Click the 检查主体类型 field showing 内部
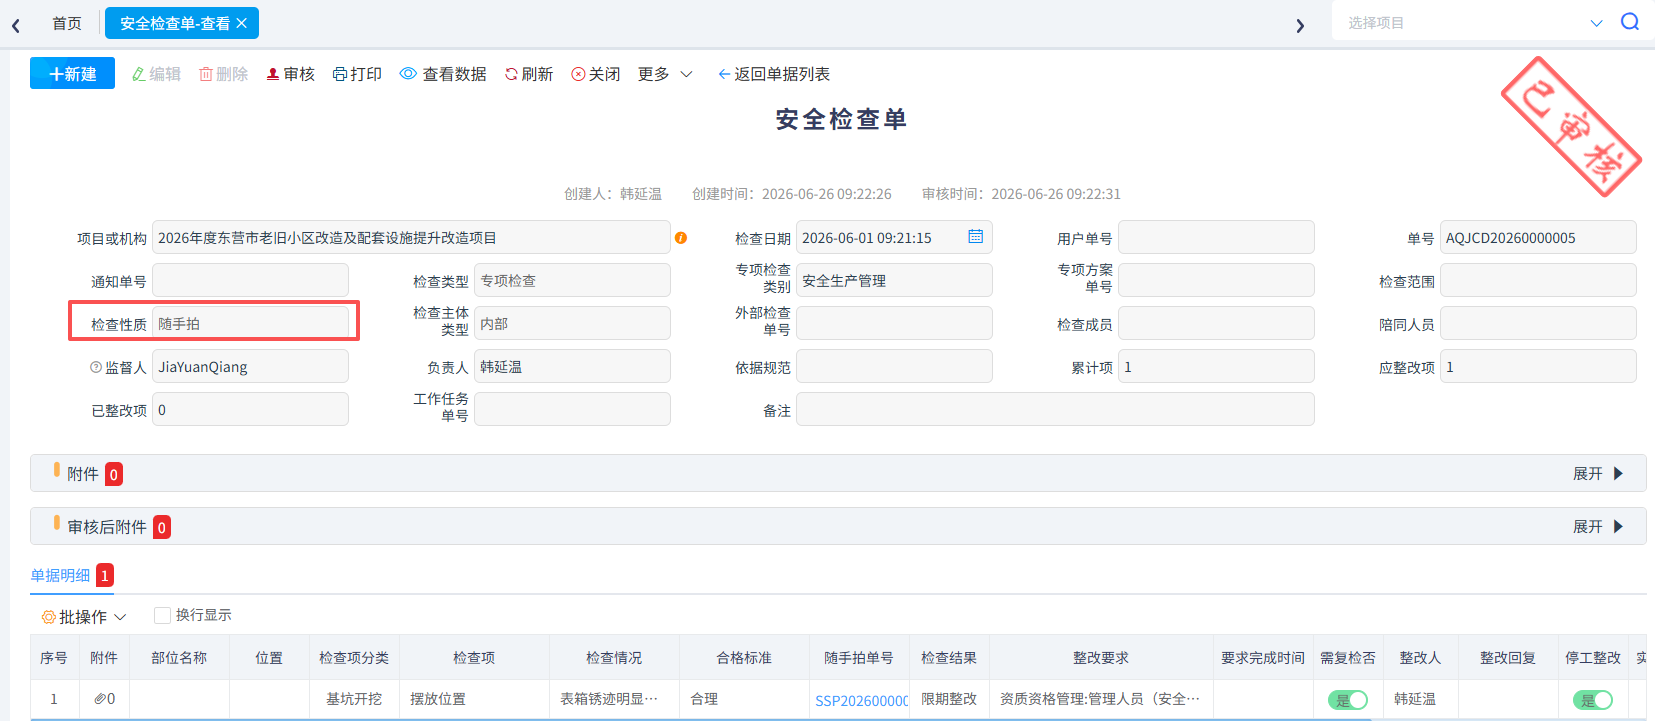Image resolution: width=1655 pixels, height=721 pixels. click(x=572, y=324)
